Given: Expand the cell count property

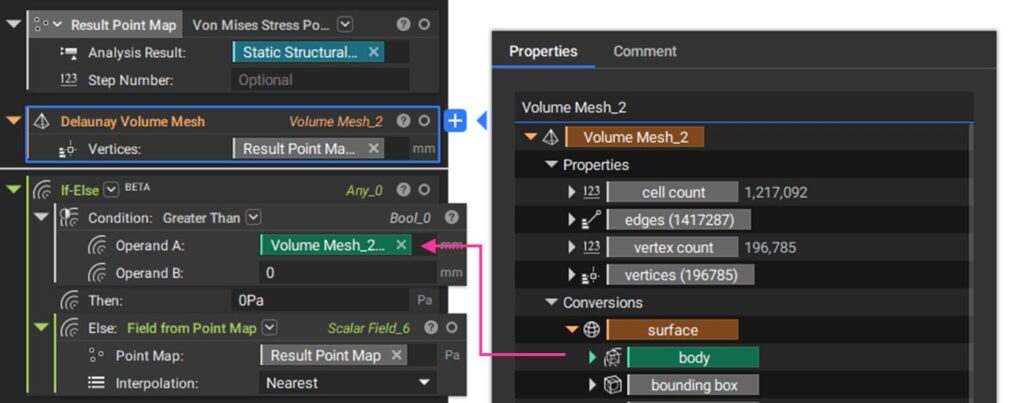Looking at the screenshot, I should click(573, 193).
